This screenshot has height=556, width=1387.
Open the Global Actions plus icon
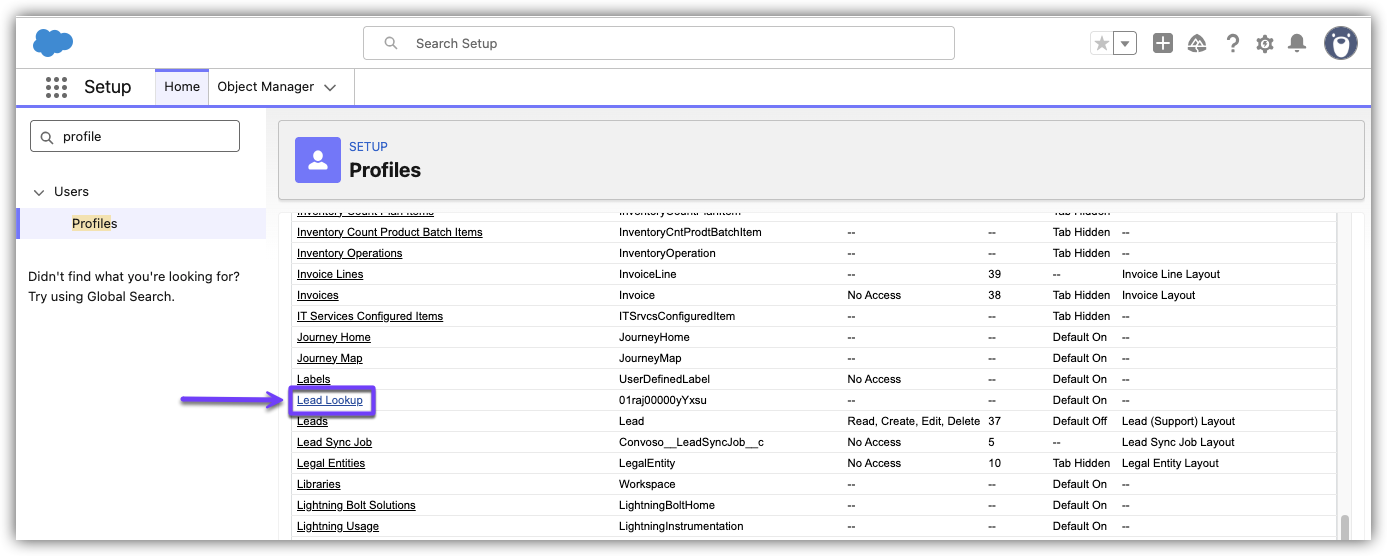[x=1162, y=43]
